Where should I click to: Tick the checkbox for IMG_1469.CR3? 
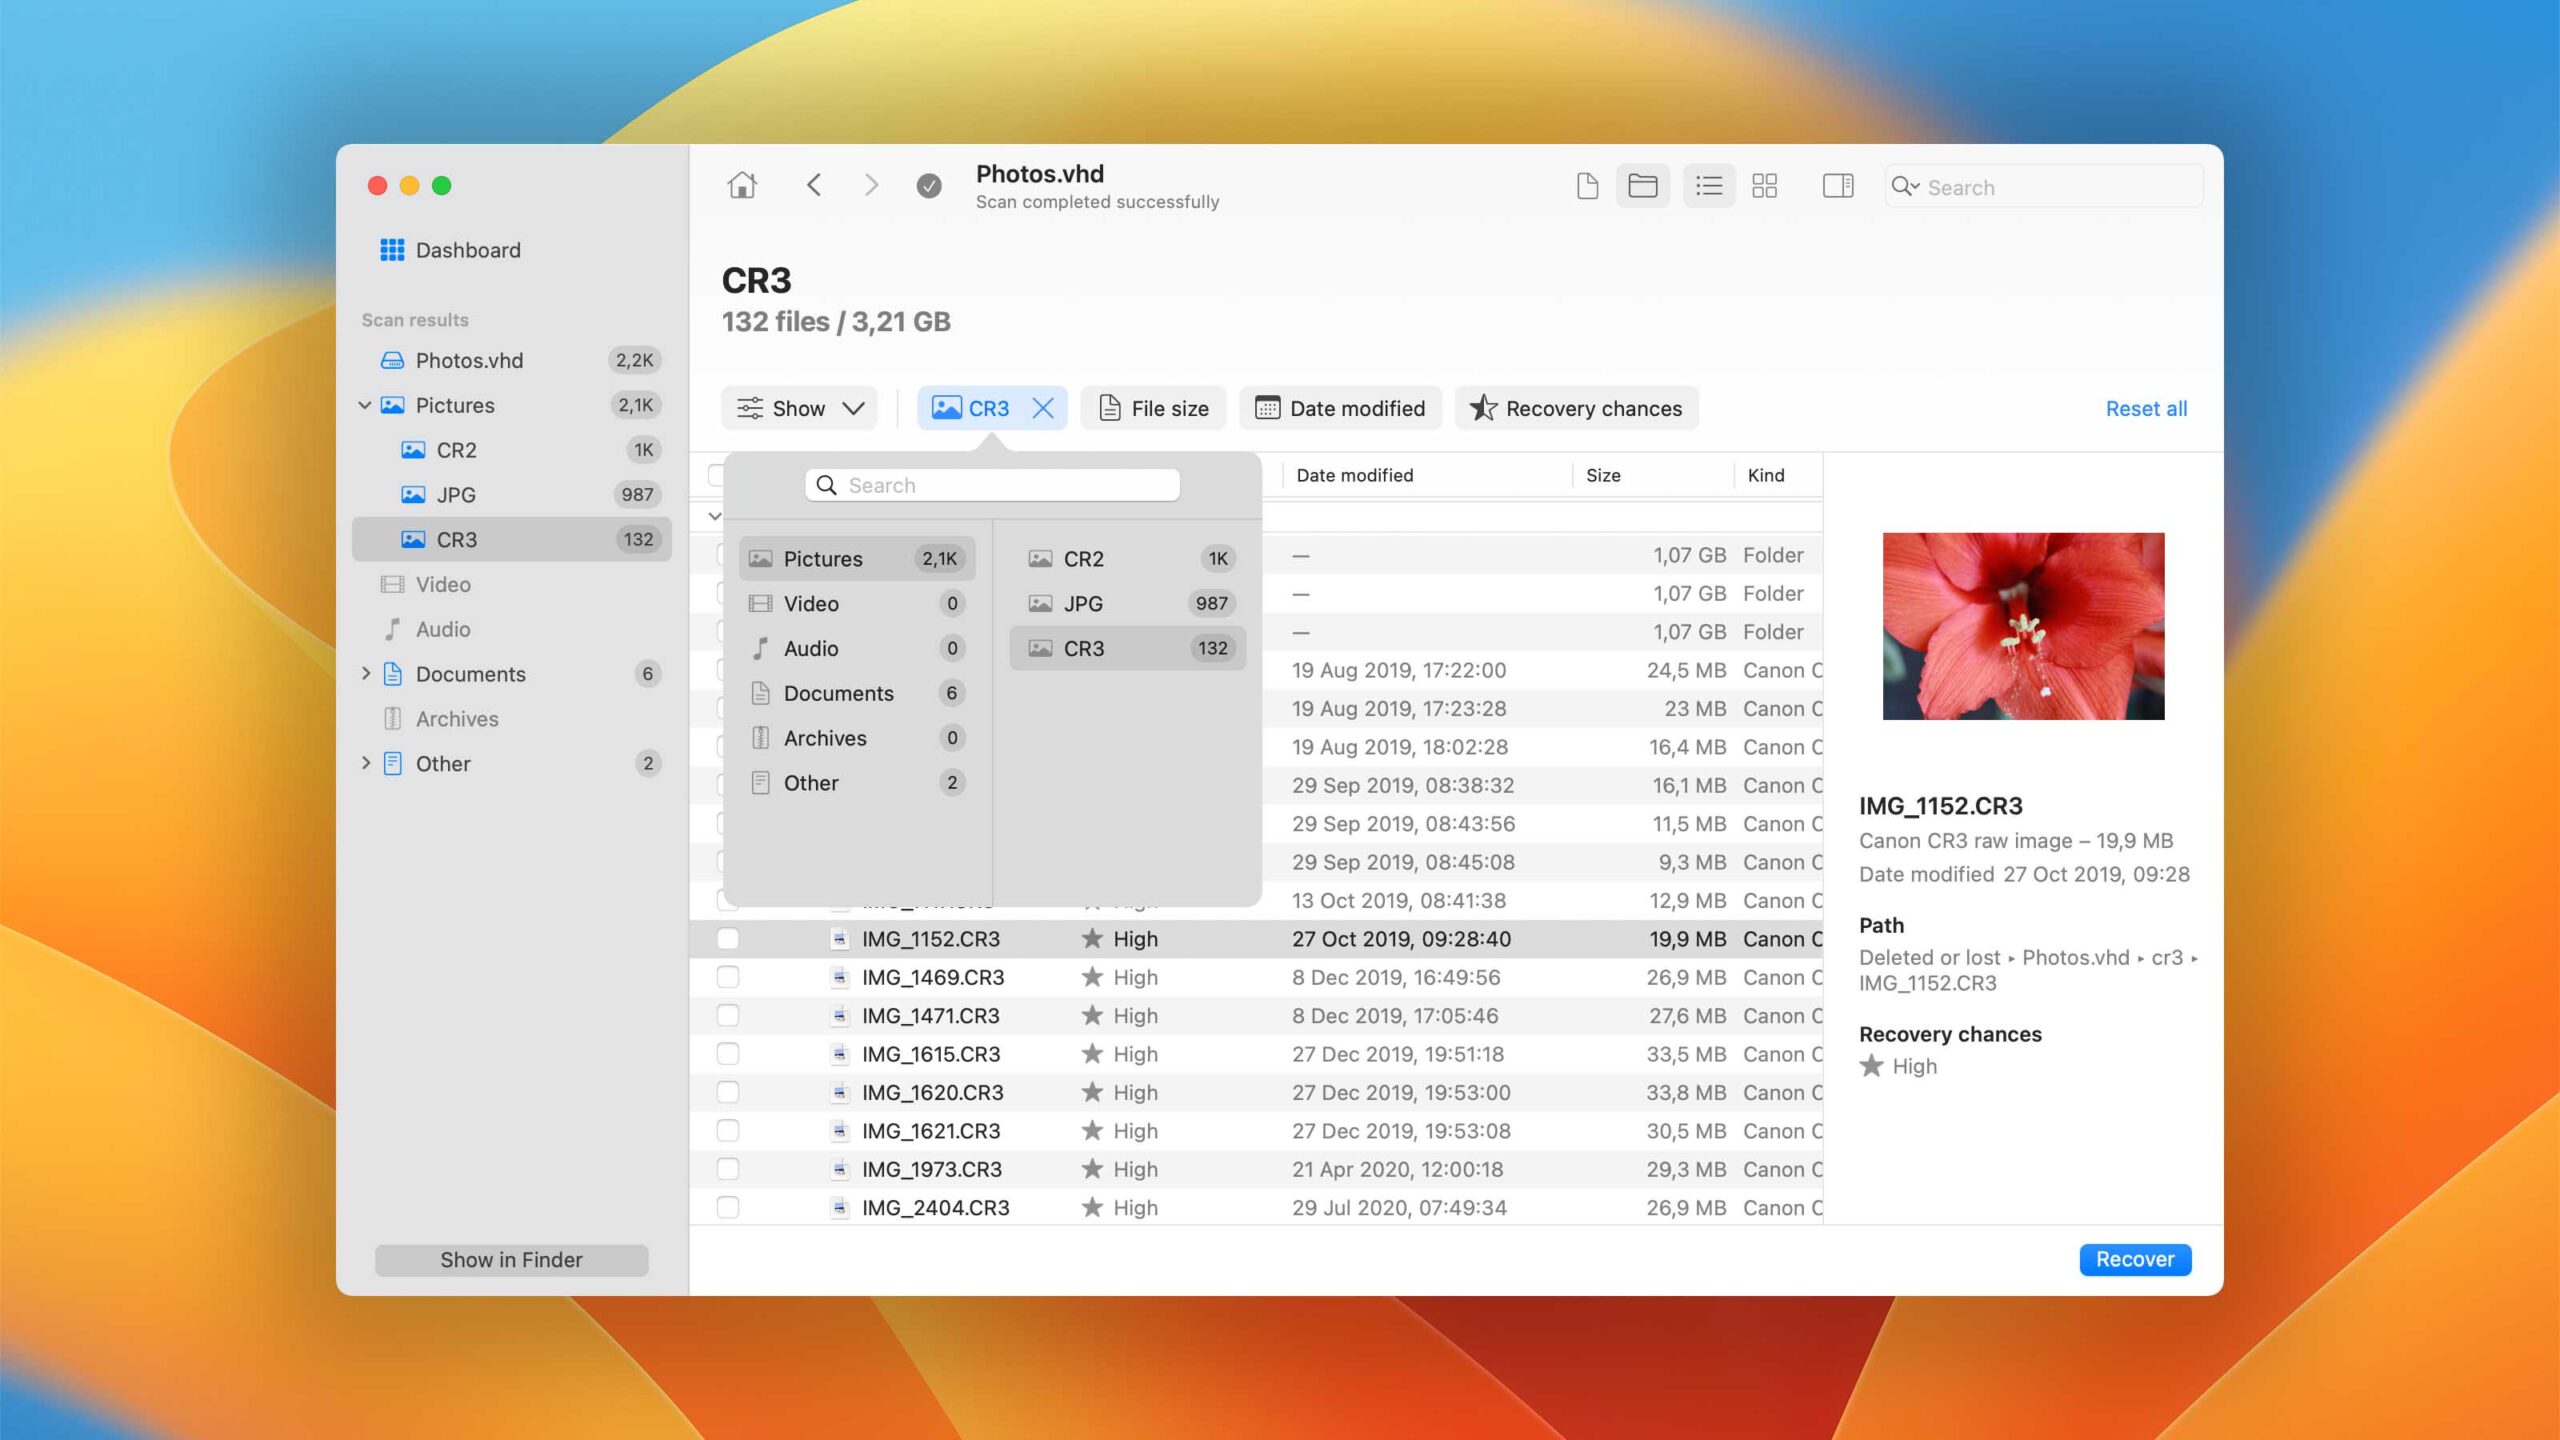[728, 978]
